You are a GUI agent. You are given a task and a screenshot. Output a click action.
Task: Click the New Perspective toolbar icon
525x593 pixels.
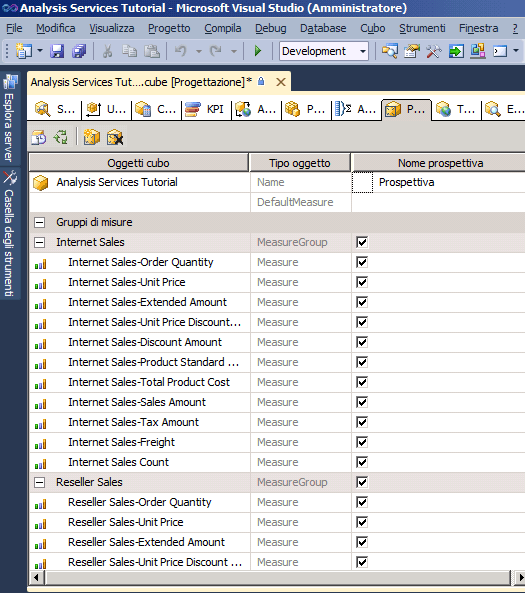click(92, 137)
